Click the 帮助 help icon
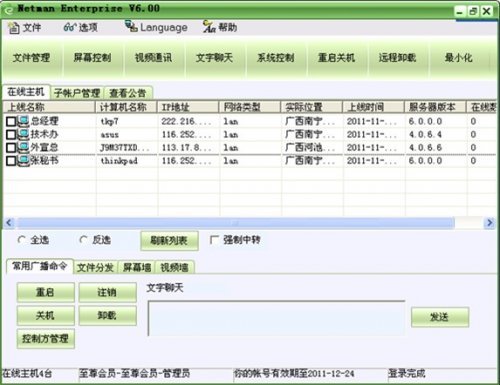This screenshot has height=385, width=500. point(209,27)
